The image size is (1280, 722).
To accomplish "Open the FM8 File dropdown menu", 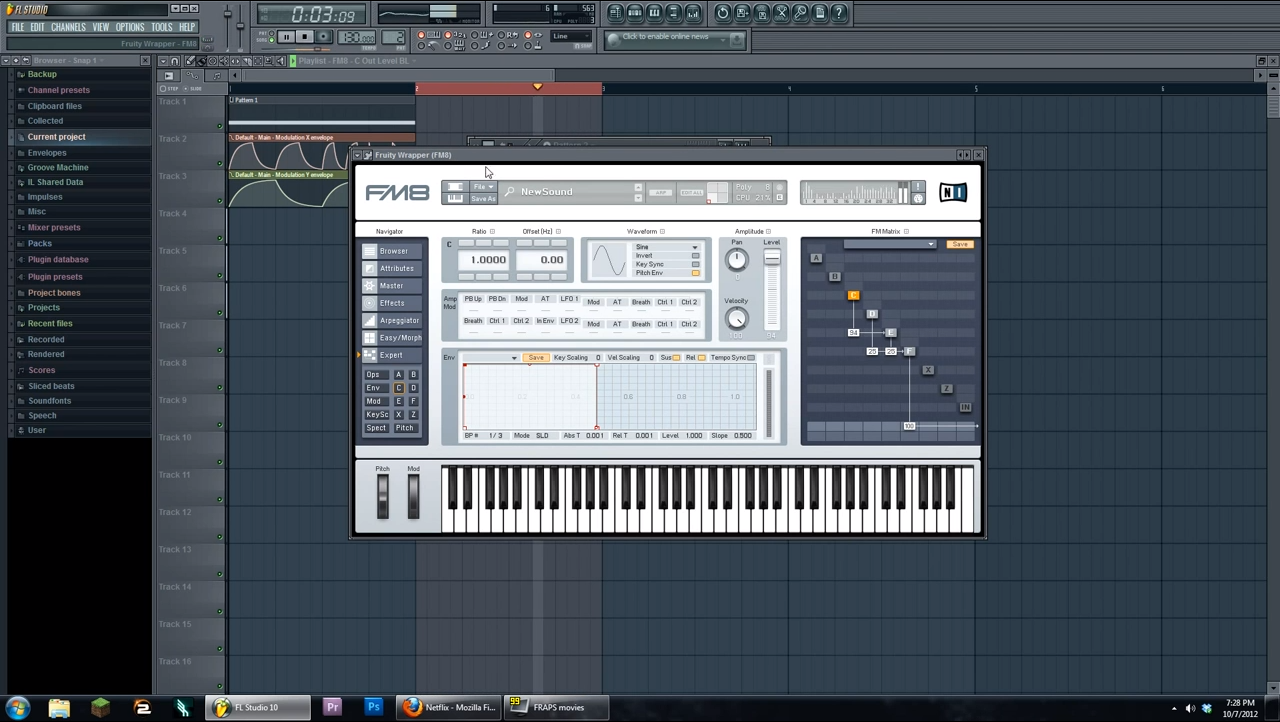I will 483,187.
